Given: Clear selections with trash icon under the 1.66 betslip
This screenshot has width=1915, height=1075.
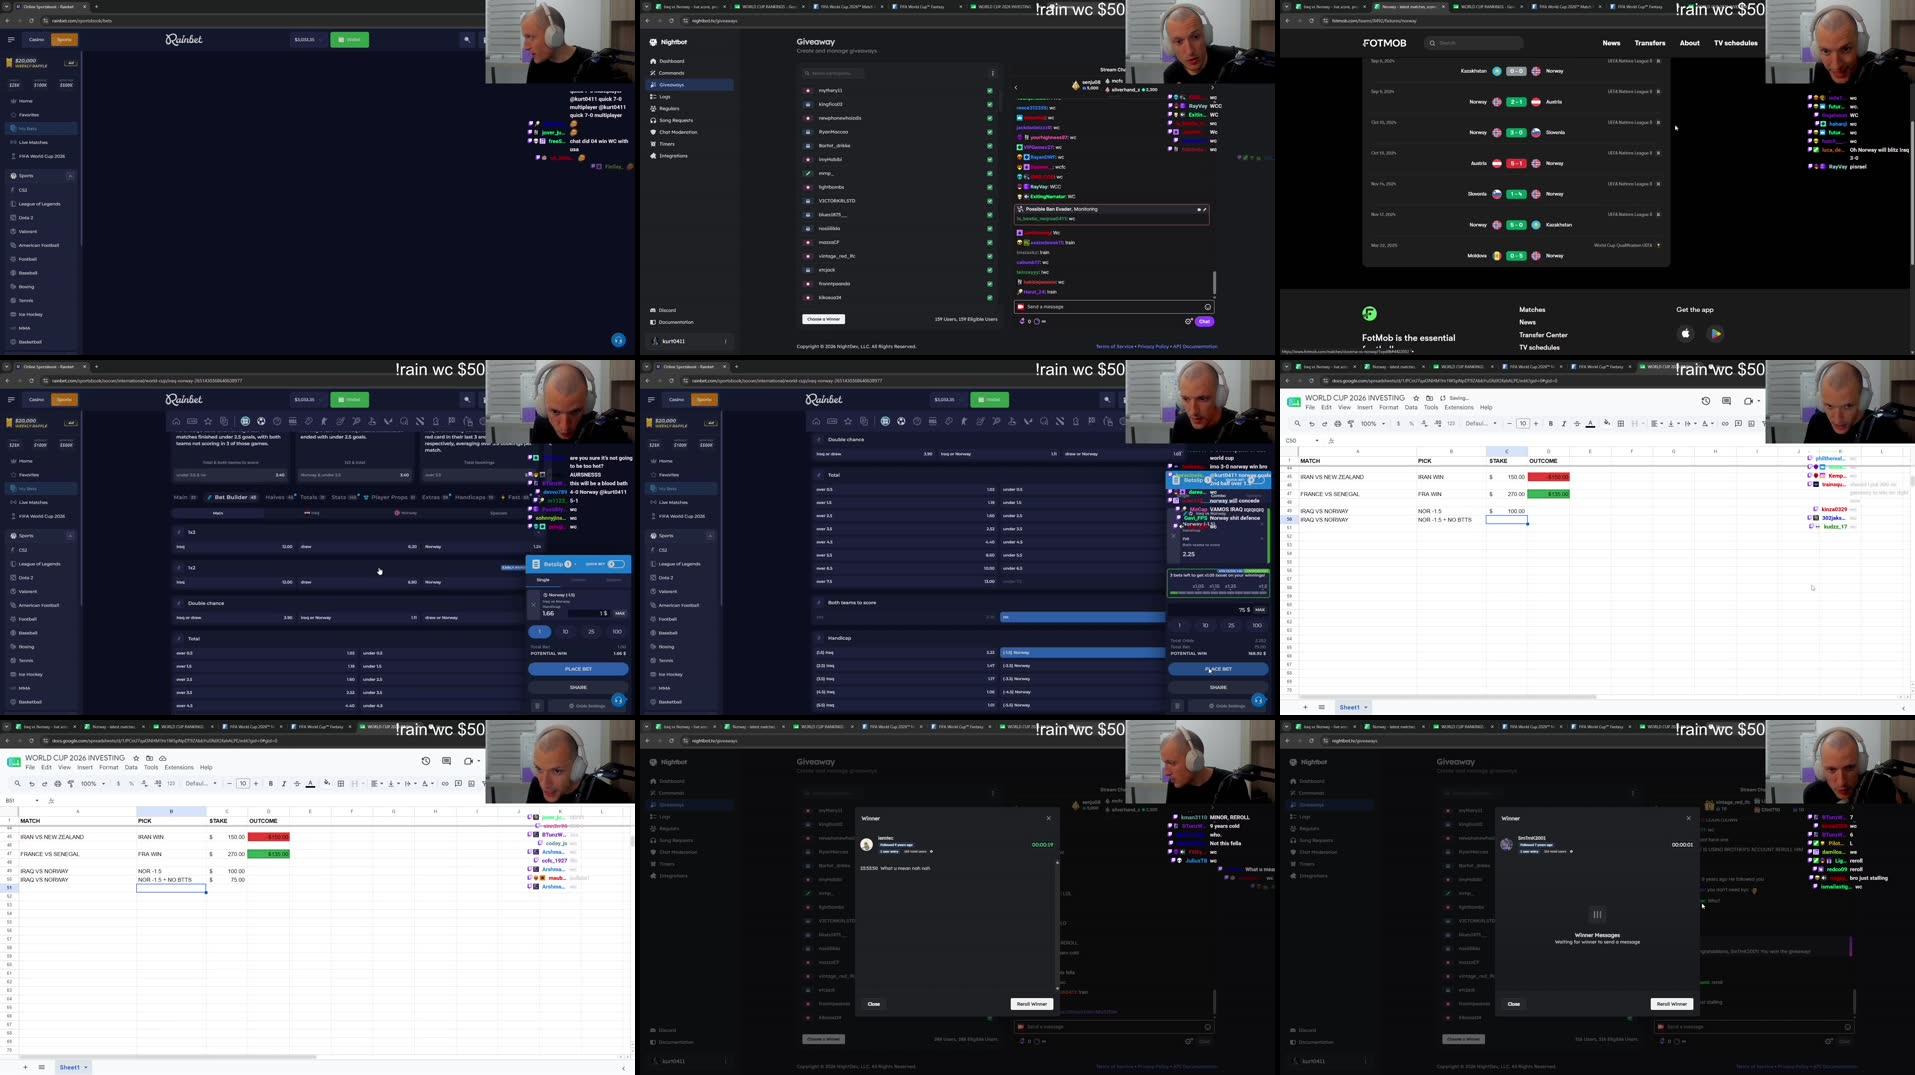Looking at the screenshot, I should pos(537,705).
